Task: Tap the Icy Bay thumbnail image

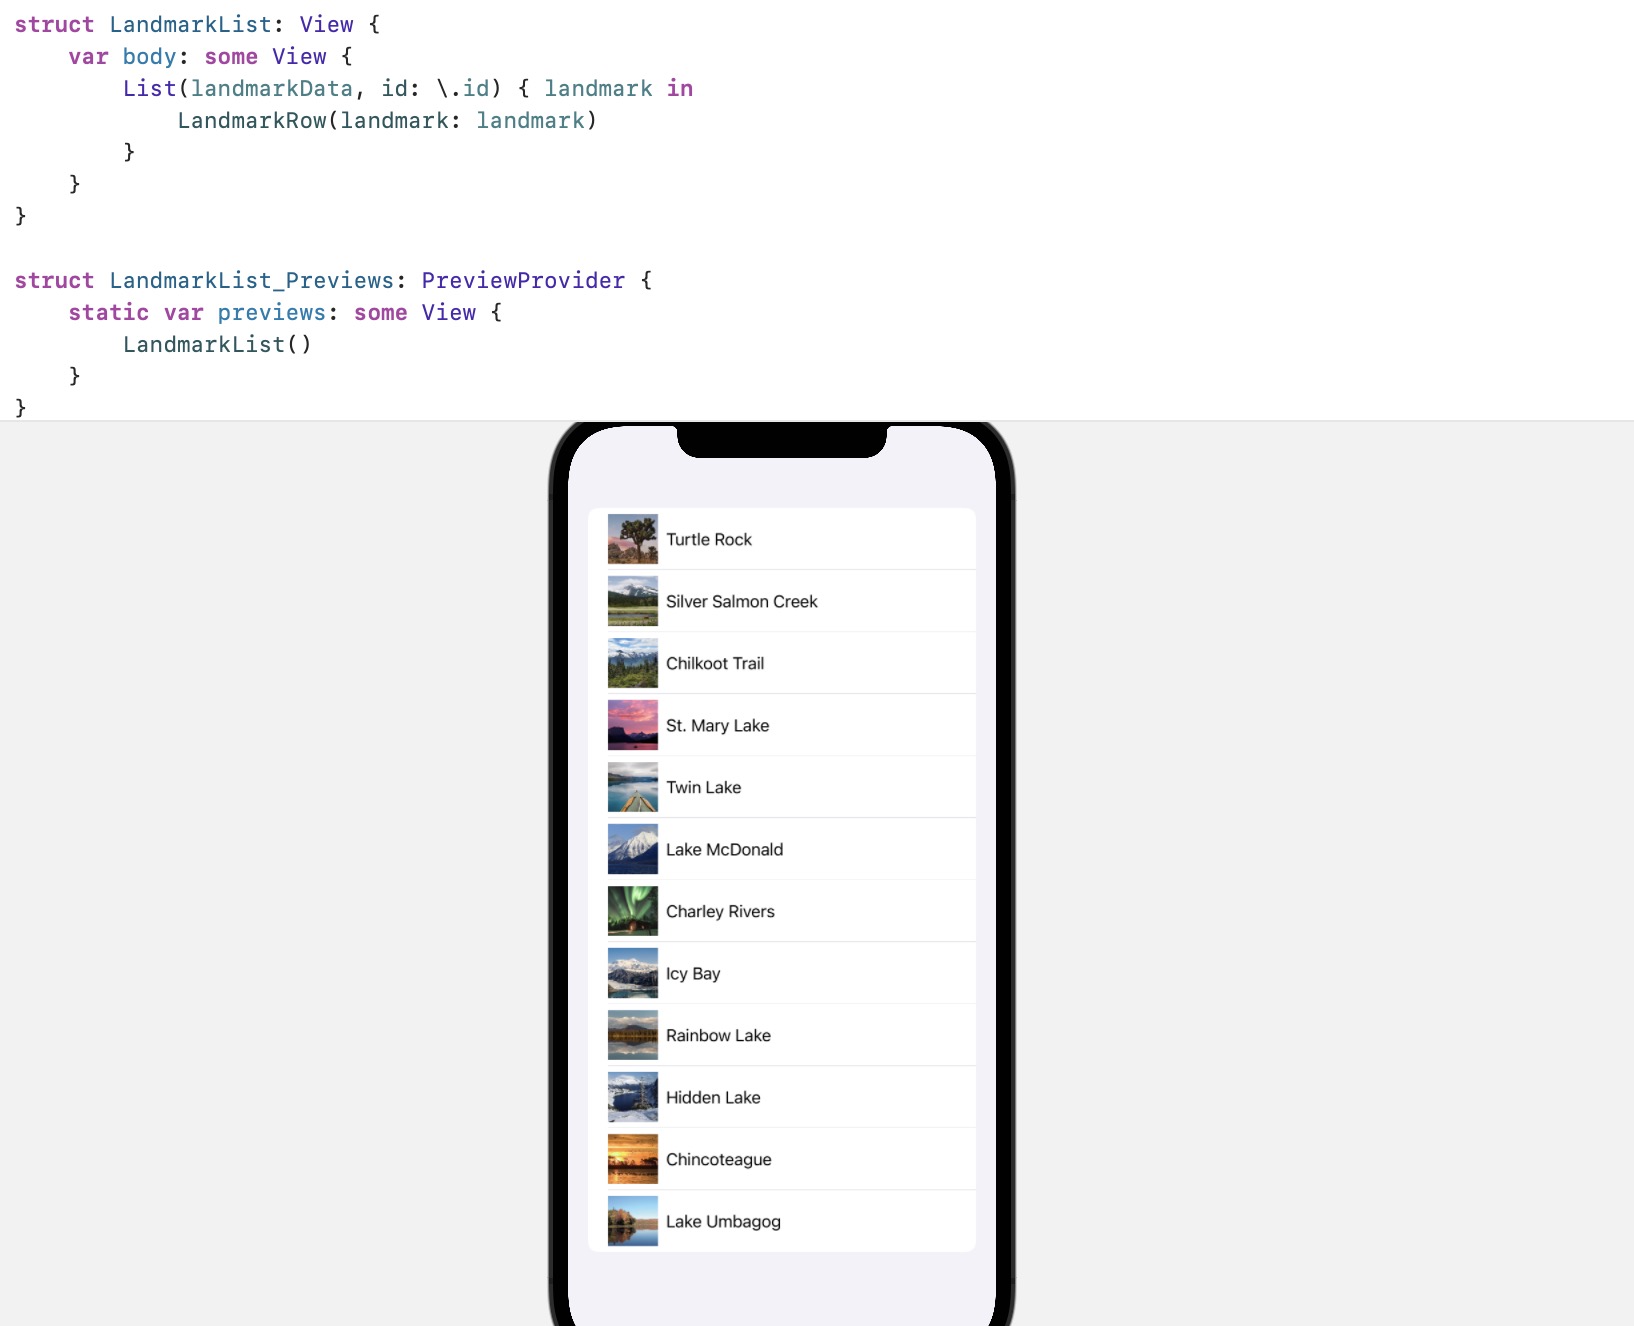Action: [633, 973]
